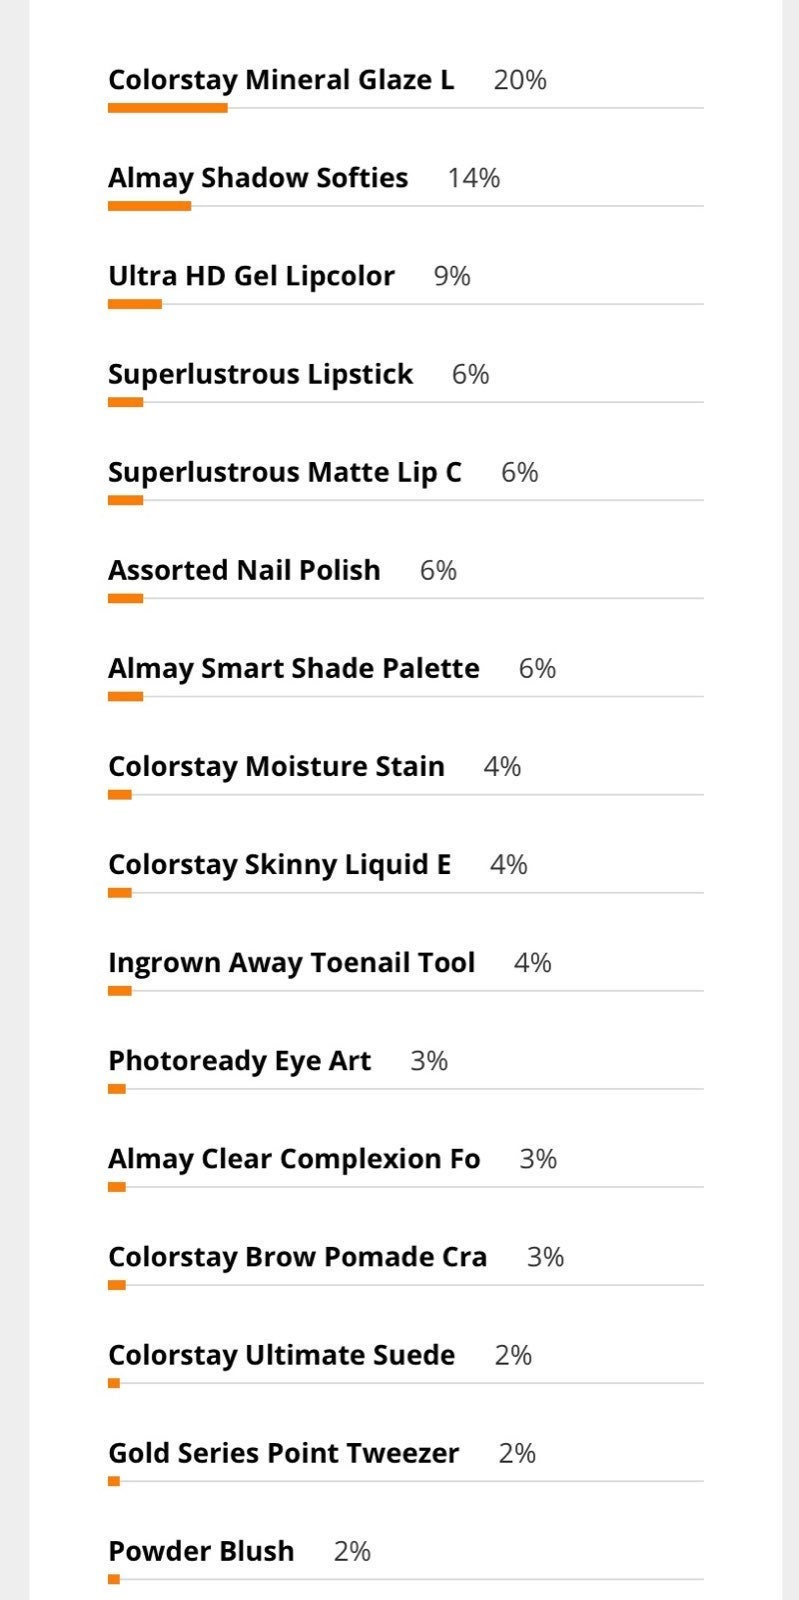Click the Colorstay Moisture Stain item
Screen dimensions: 799x1600
[x=276, y=766]
